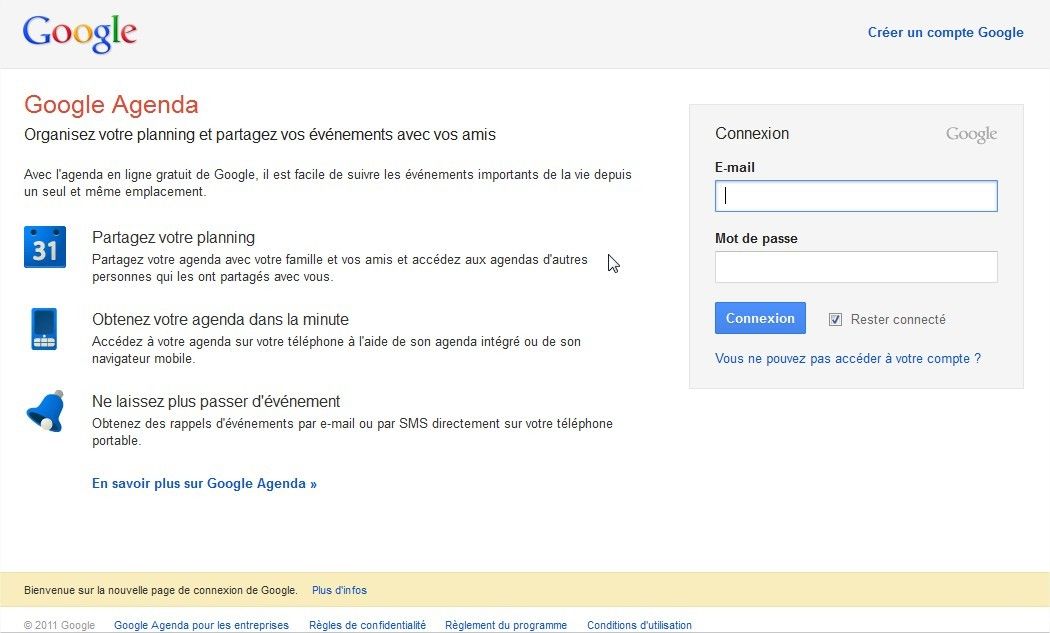The width and height of the screenshot is (1050, 633).
Task: Click the blue calendar 31 icon
Action: [45, 247]
